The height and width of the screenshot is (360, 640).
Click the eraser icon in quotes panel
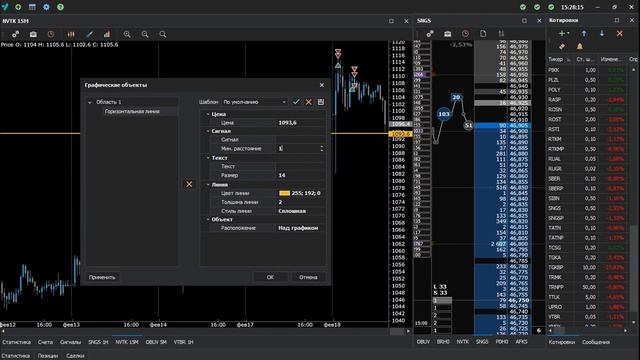(x=562, y=47)
